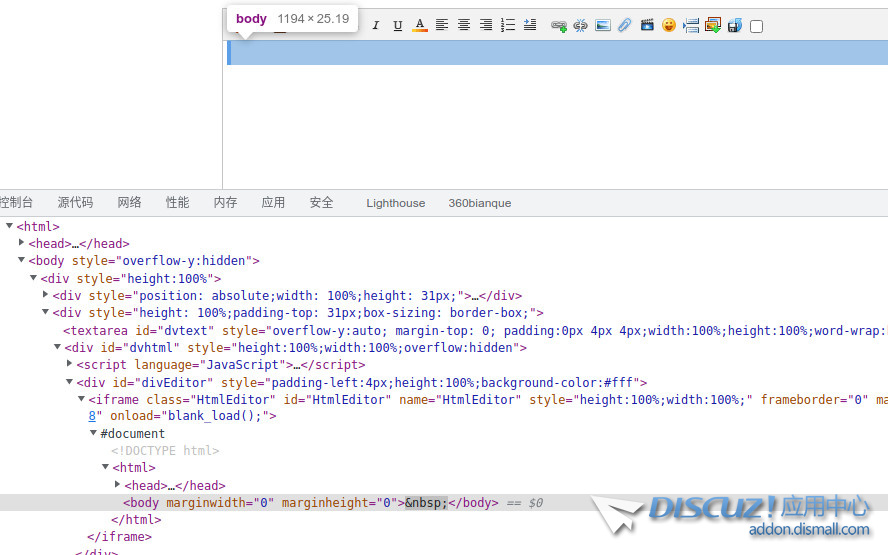The height and width of the screenshot is (555, 888).
Task: Expand the script language JavaScript node
Action: tap(69, 364)
